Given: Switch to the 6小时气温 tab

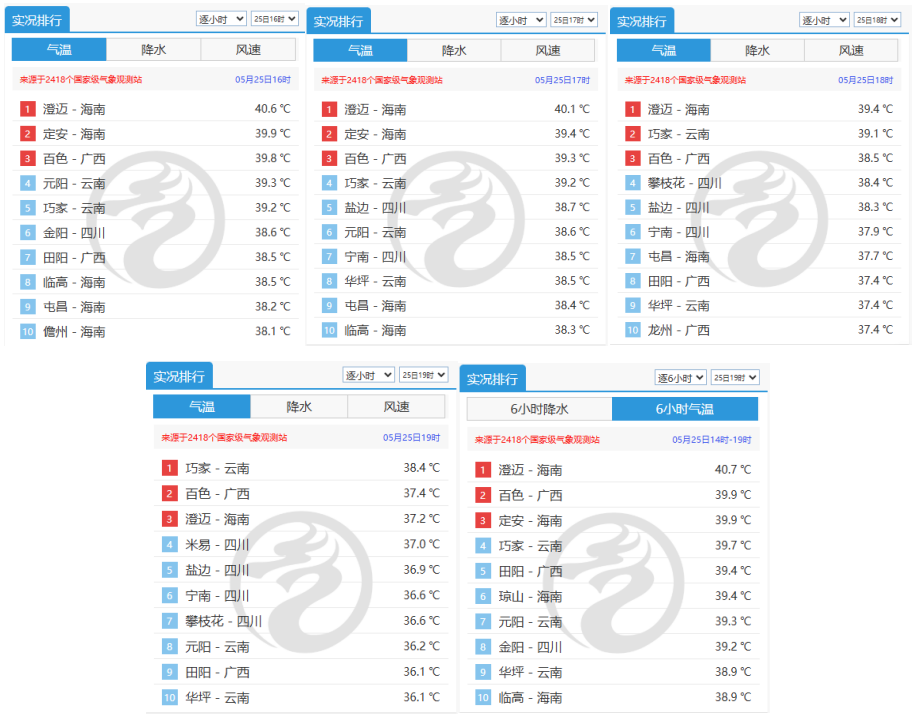Looking at the screenshot, I should pos(685,409).
